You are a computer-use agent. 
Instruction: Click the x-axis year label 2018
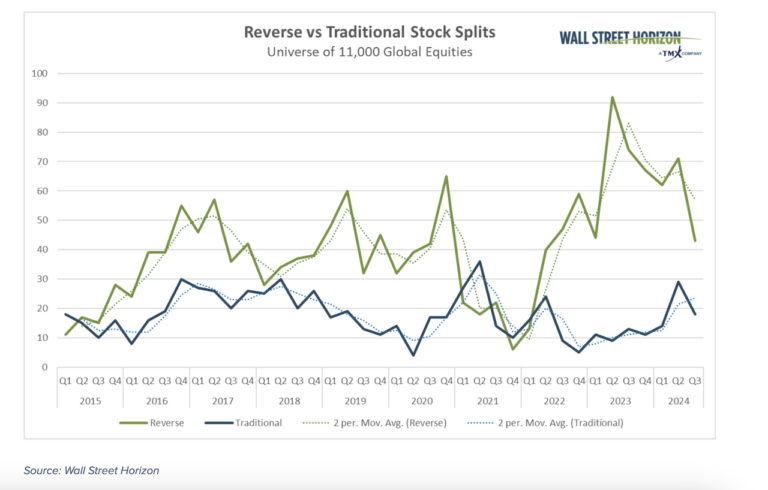pos(289,401)
